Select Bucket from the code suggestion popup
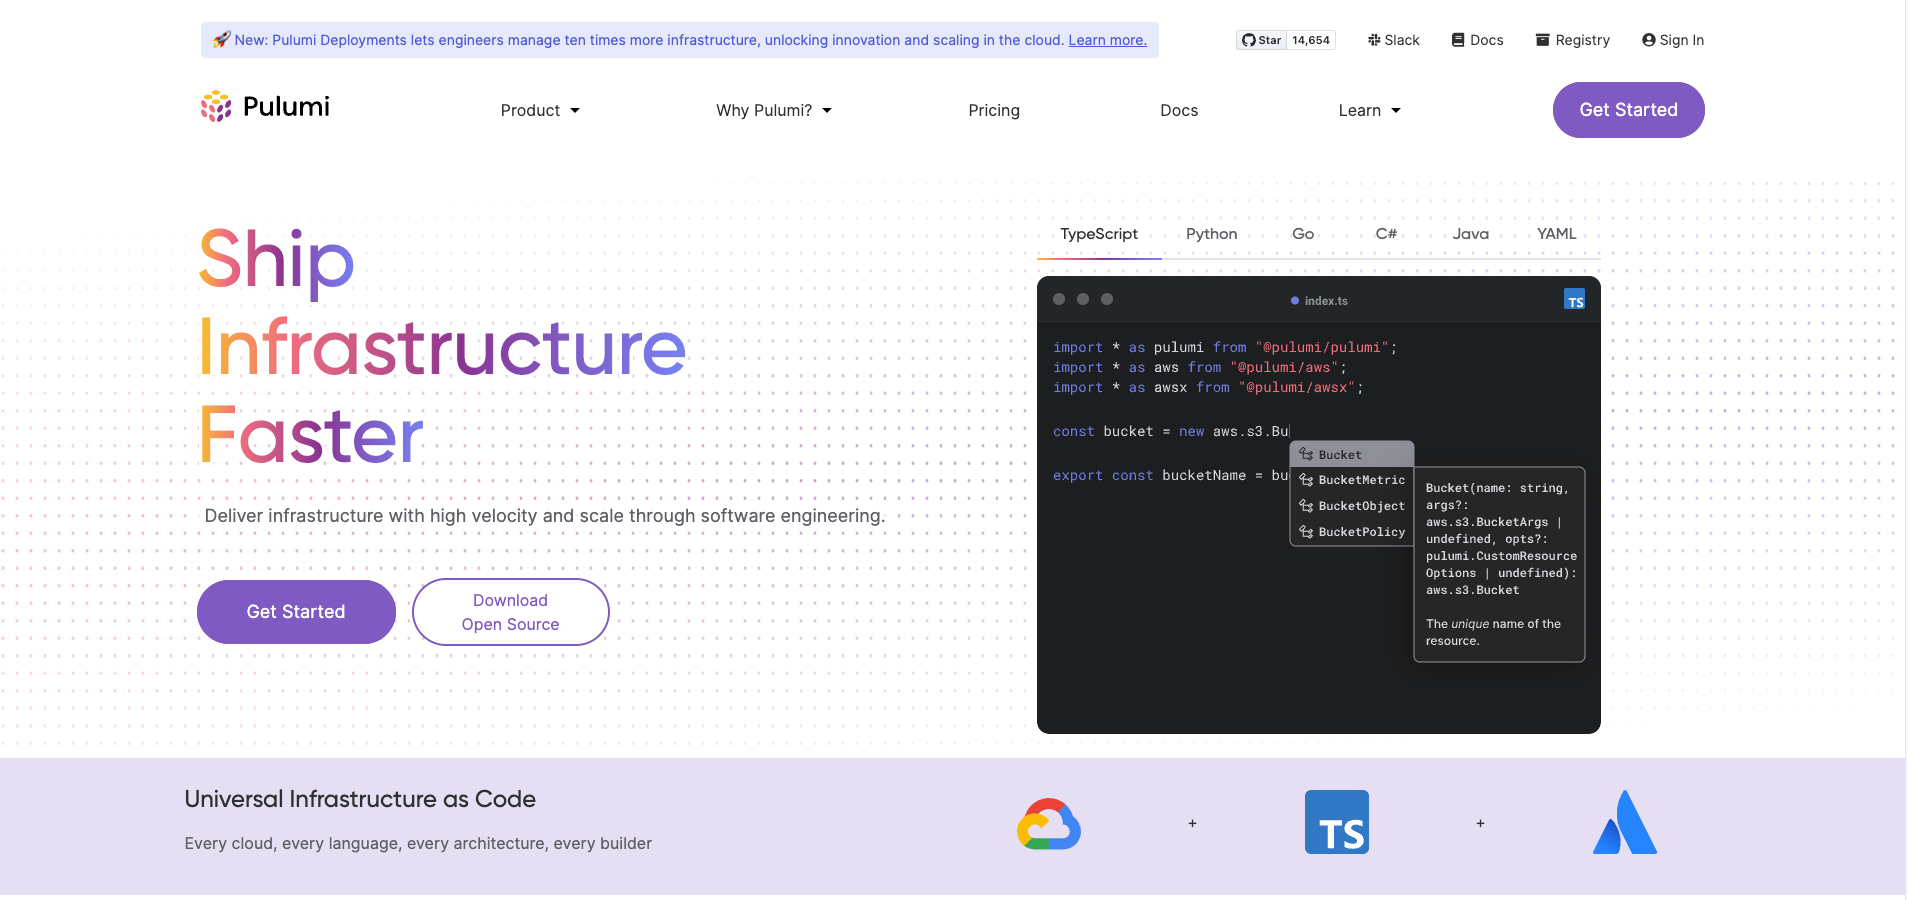Image resolution: width=1908 pixels, height=900 pixels. tap(1340, 454)
